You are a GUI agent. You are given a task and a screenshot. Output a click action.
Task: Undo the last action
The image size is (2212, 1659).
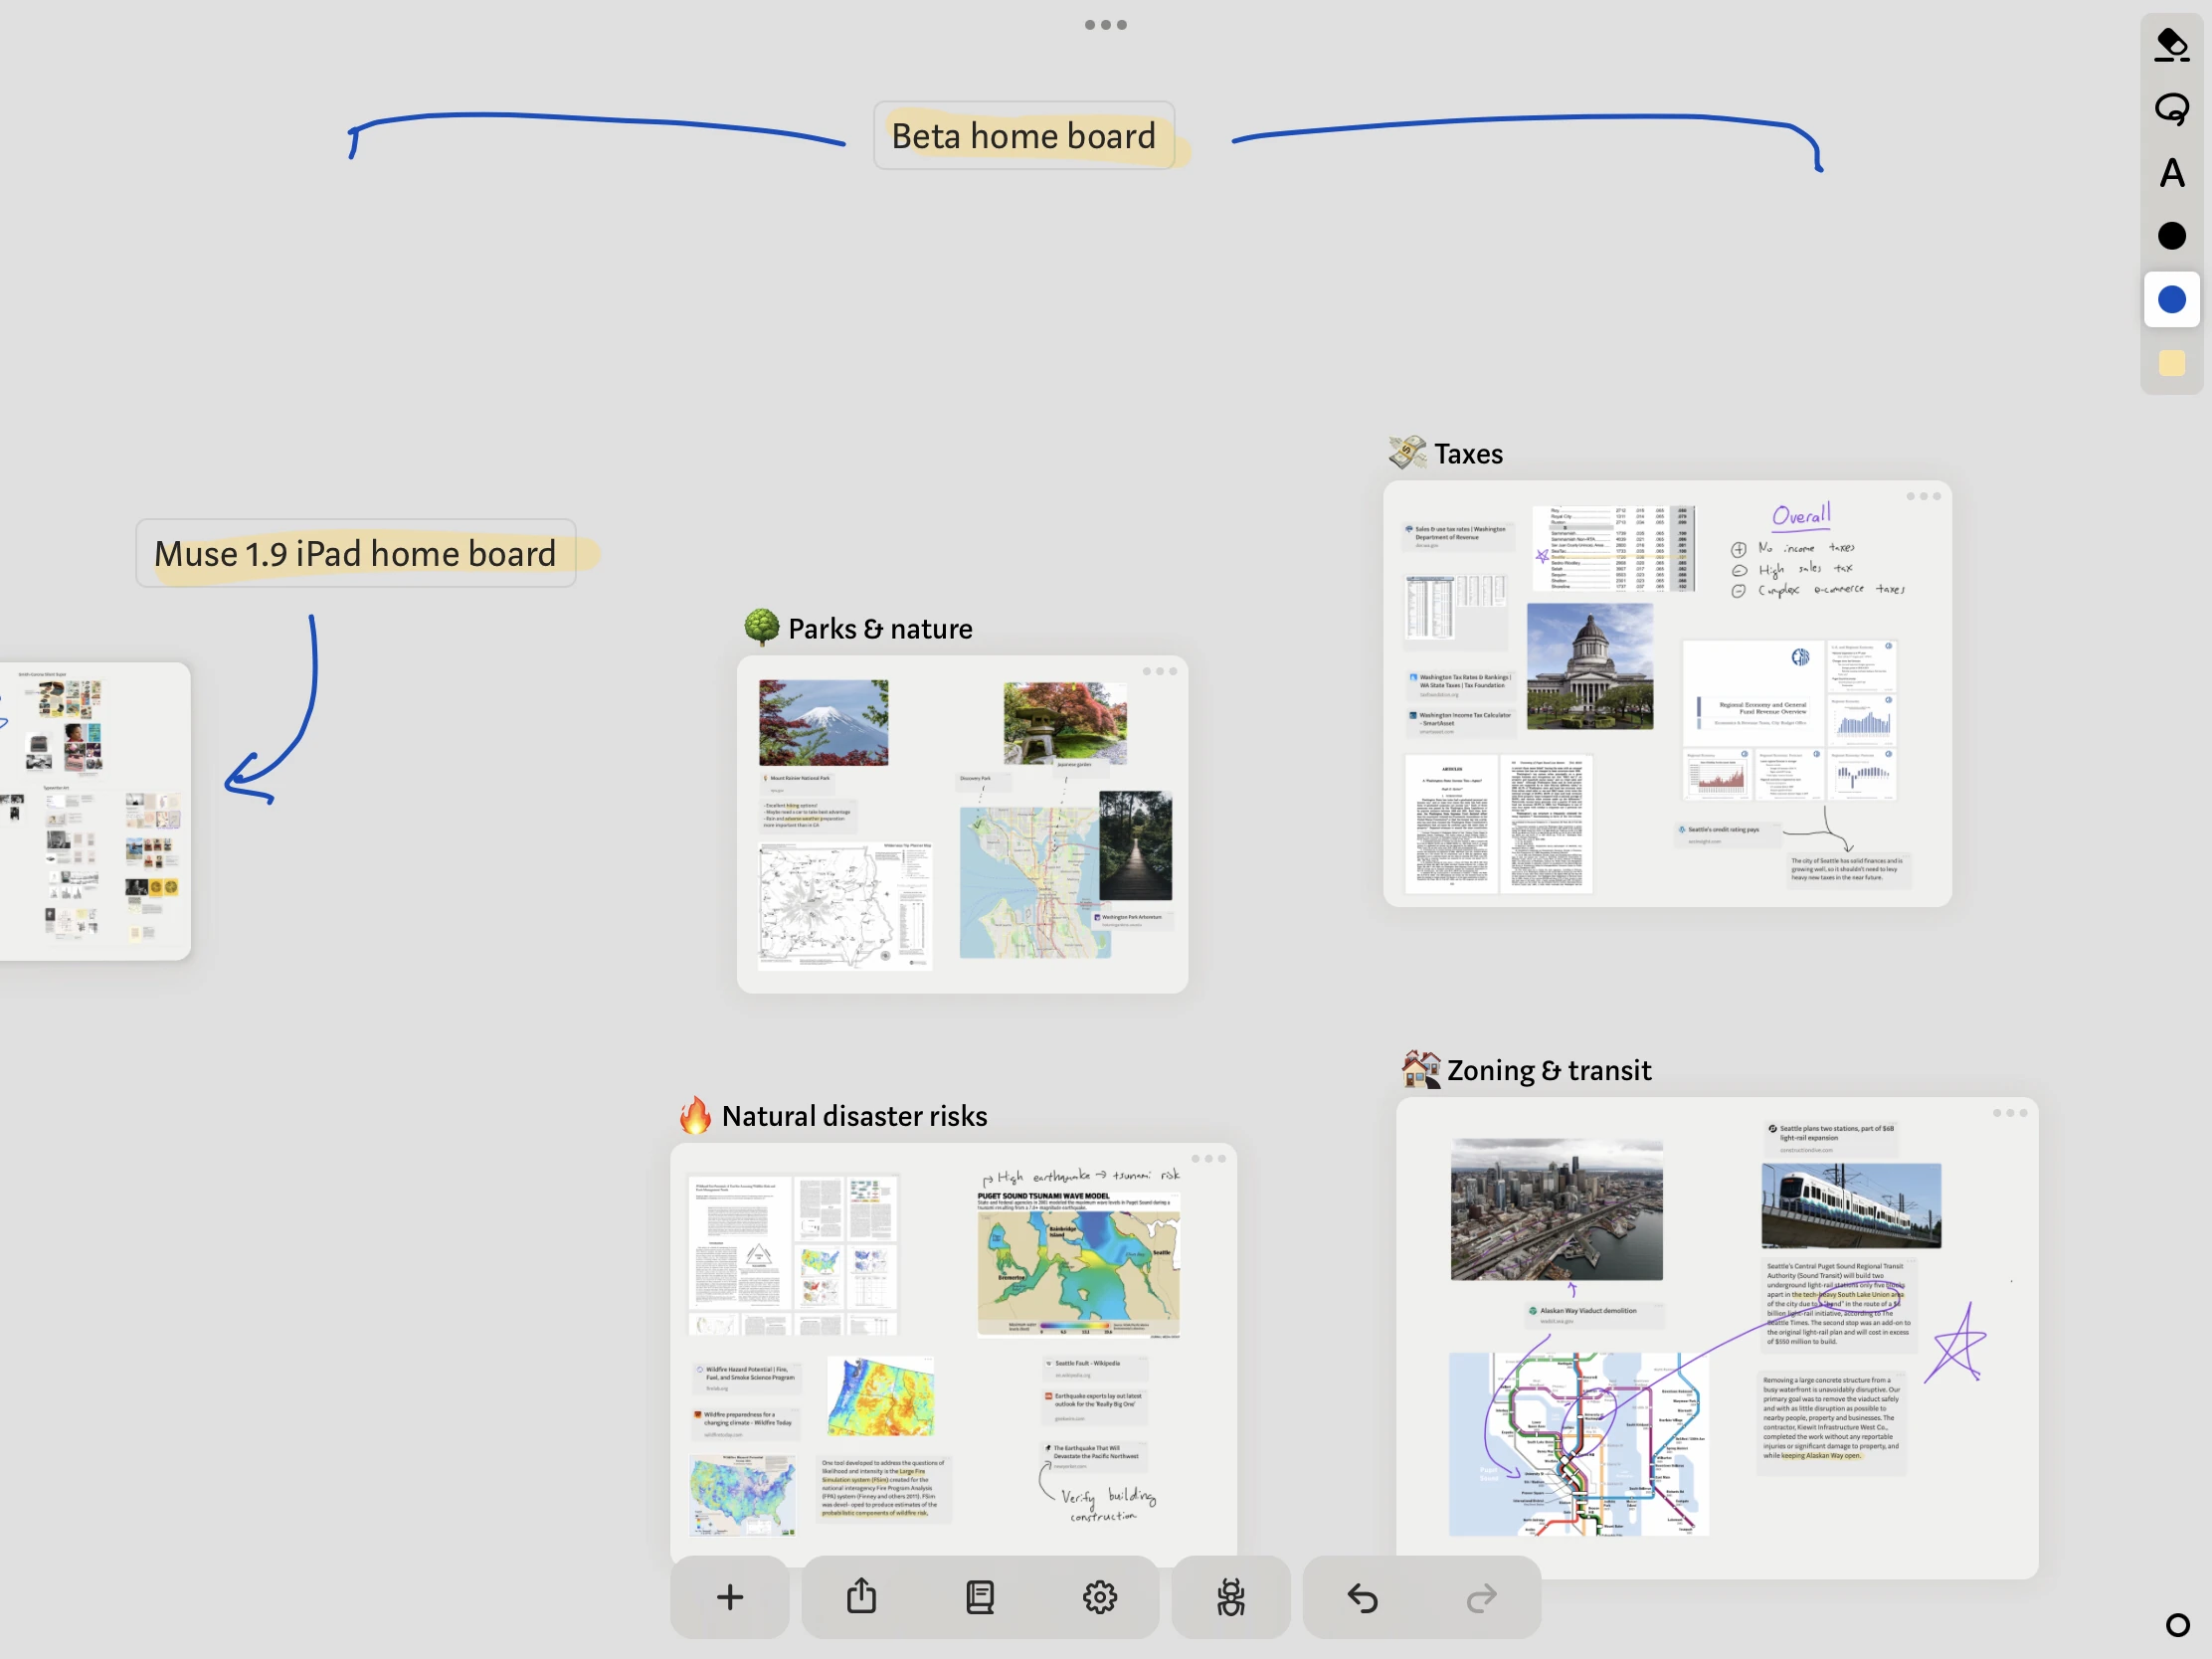1362,1597
